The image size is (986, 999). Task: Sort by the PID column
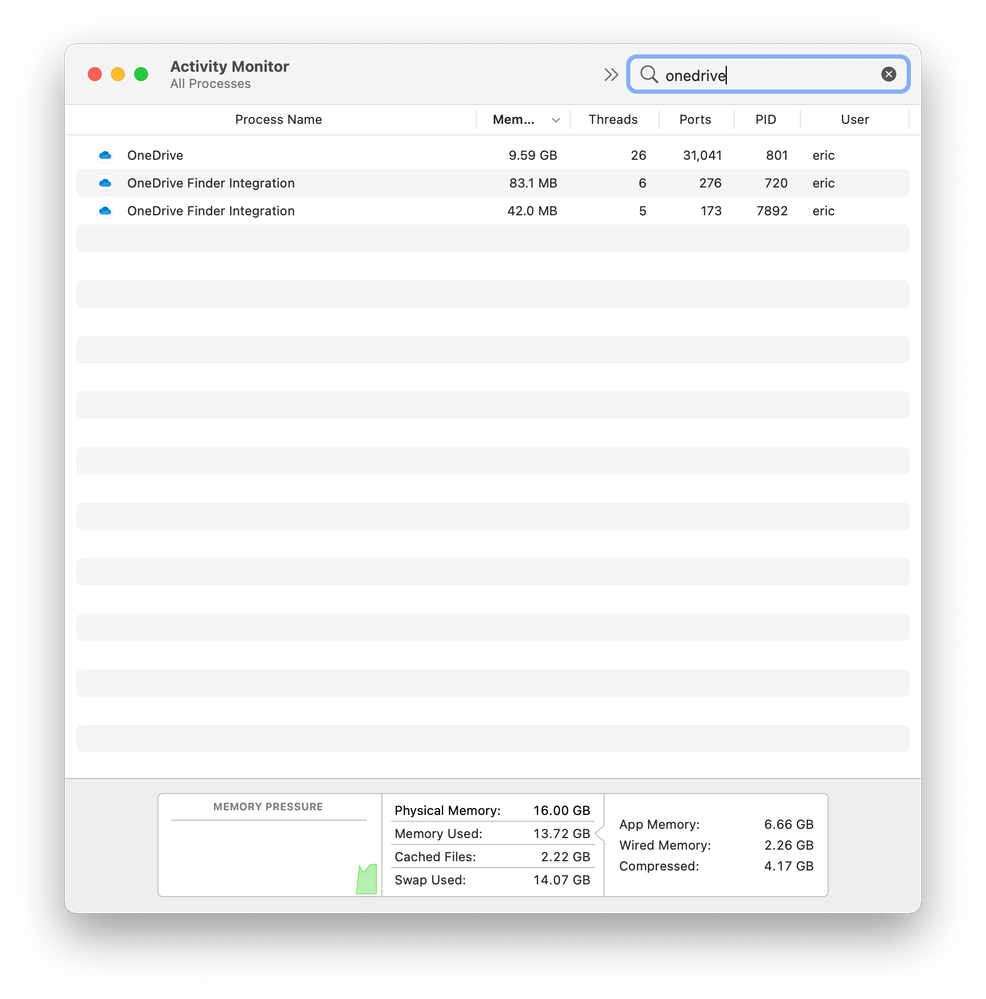point(766,120)
